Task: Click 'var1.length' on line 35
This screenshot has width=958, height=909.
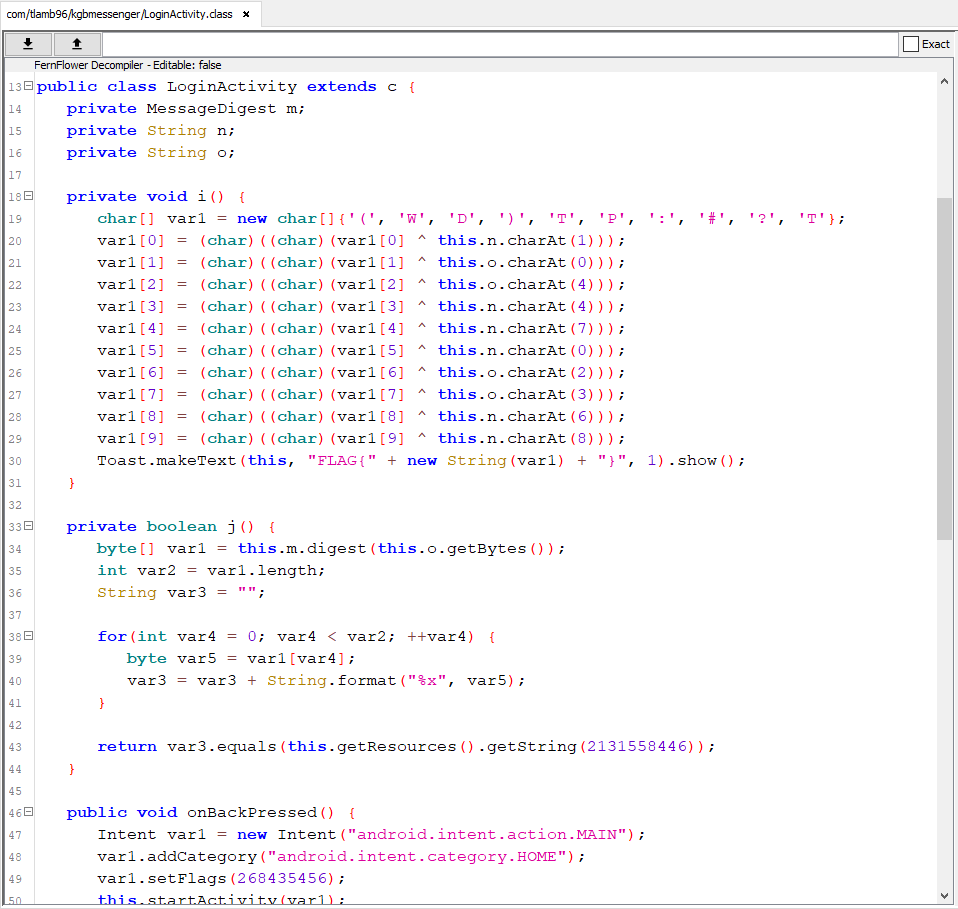Action: click(x=262, y=571)
